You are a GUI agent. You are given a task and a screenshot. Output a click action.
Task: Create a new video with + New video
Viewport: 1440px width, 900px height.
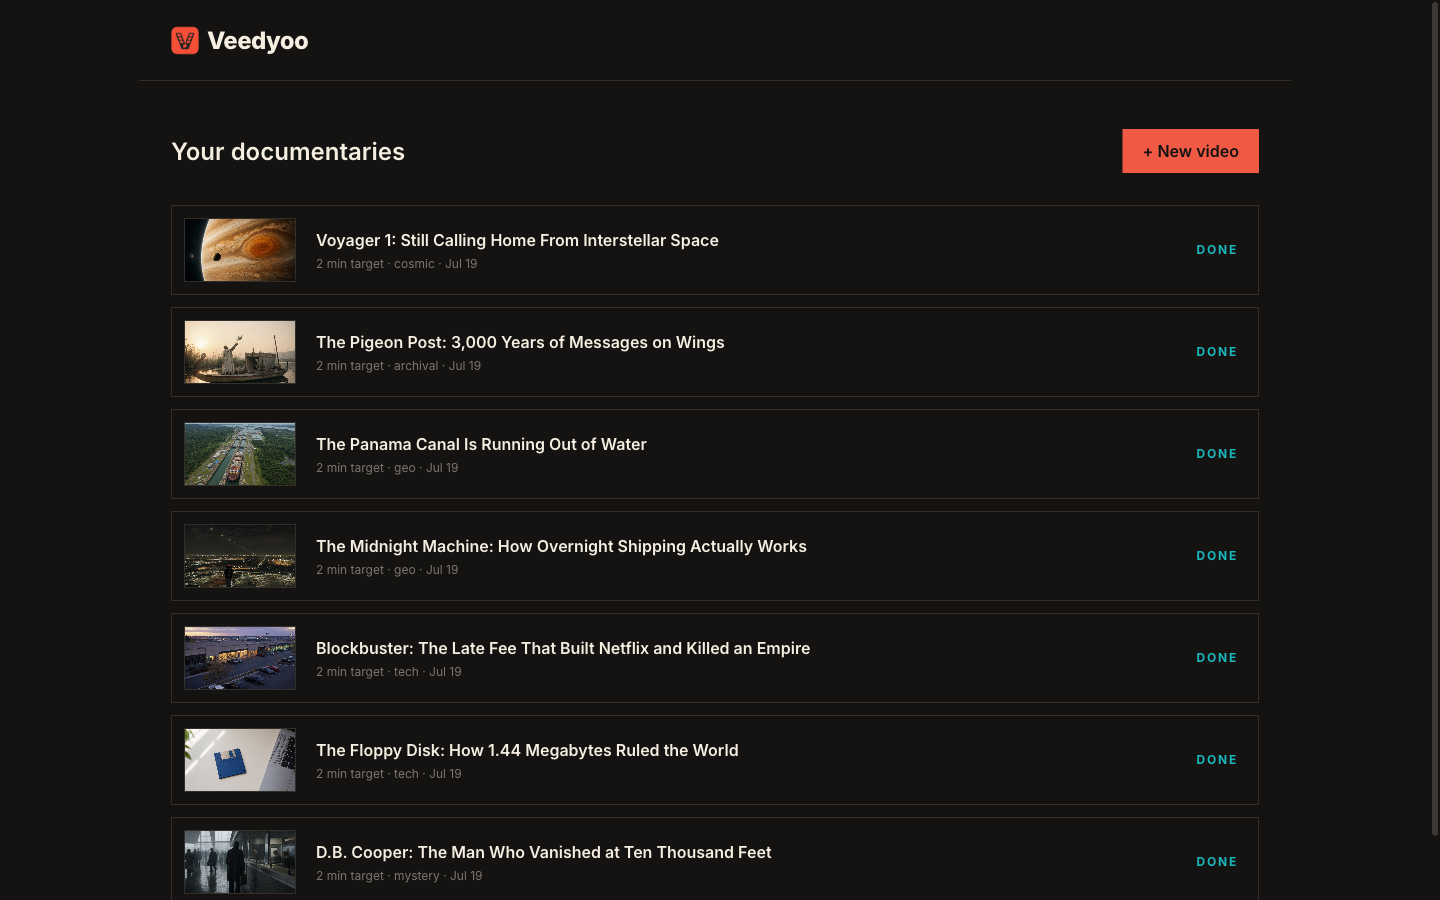point(1190,151)
